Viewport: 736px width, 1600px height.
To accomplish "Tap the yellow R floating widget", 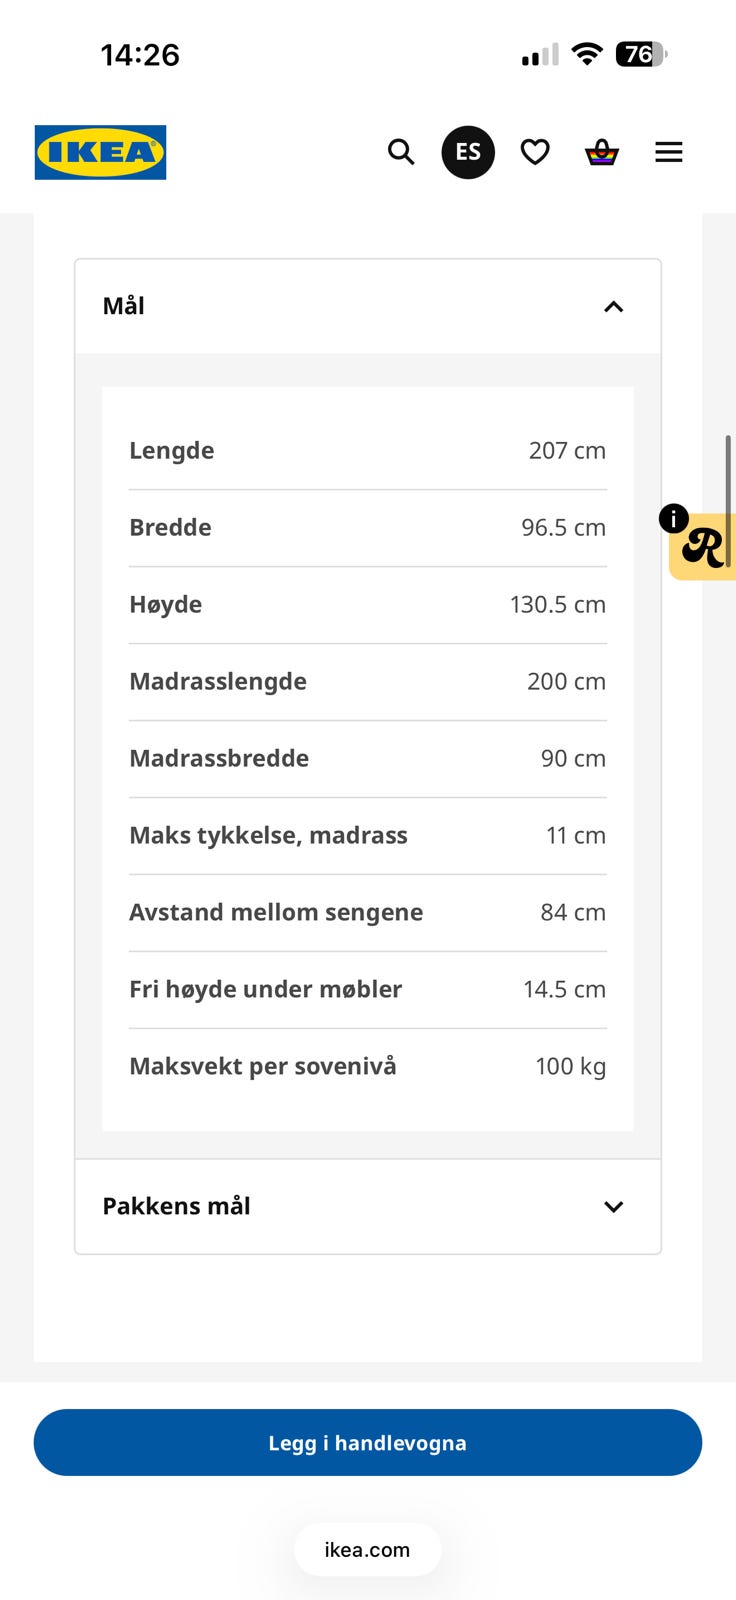I will point(704,547).
